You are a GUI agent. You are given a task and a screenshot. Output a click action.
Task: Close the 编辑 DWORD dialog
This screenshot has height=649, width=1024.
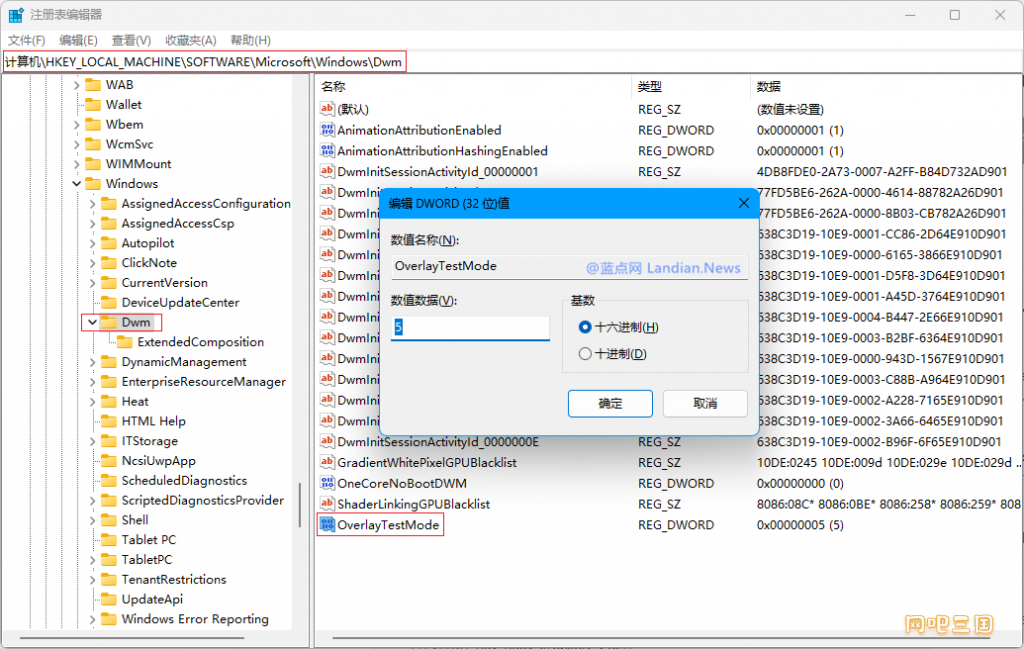tap(743, 203)
